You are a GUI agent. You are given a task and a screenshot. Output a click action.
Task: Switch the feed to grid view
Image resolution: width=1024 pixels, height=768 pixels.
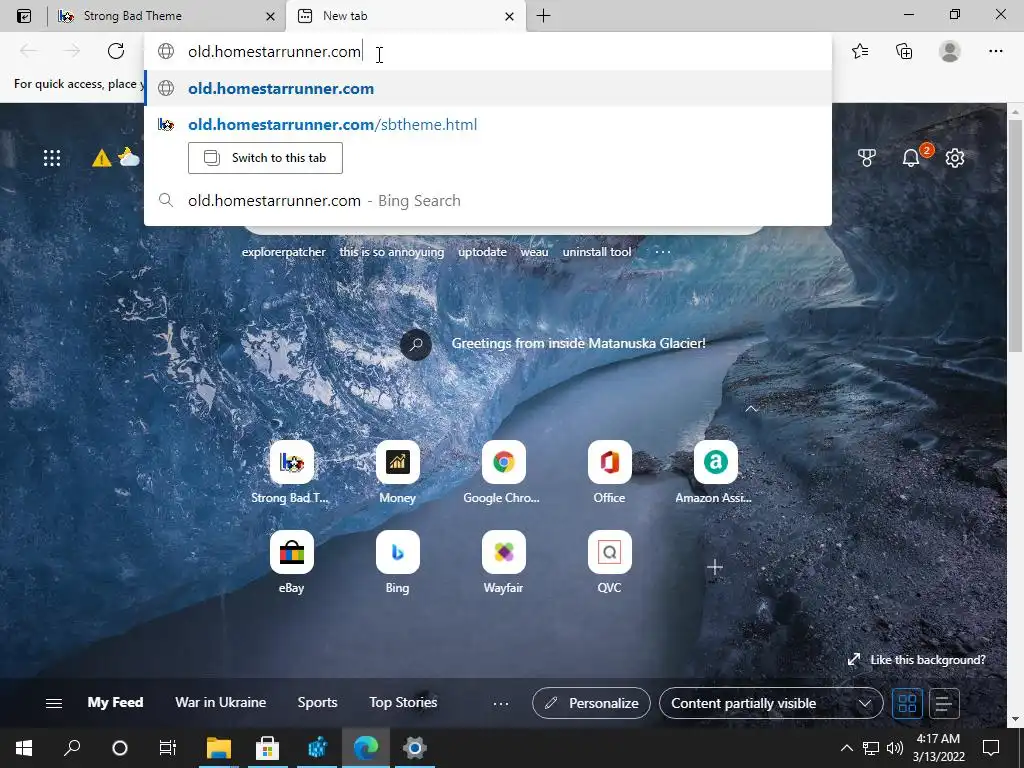pos(908,703)
